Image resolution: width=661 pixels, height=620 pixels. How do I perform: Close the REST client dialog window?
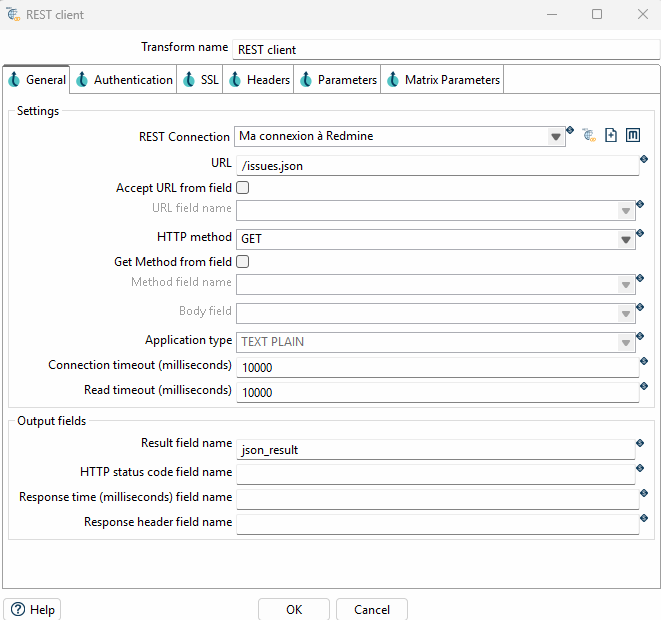[x=642, y=14]
